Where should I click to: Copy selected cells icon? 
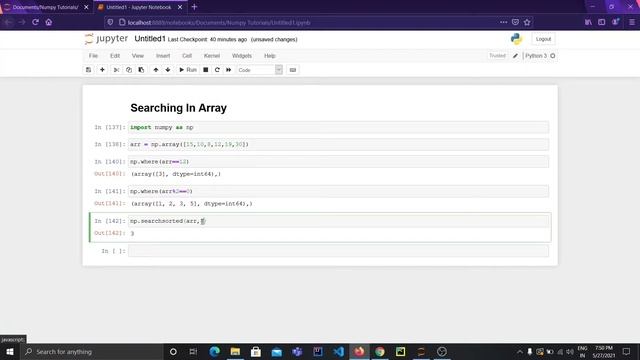[x=129, y=70]
